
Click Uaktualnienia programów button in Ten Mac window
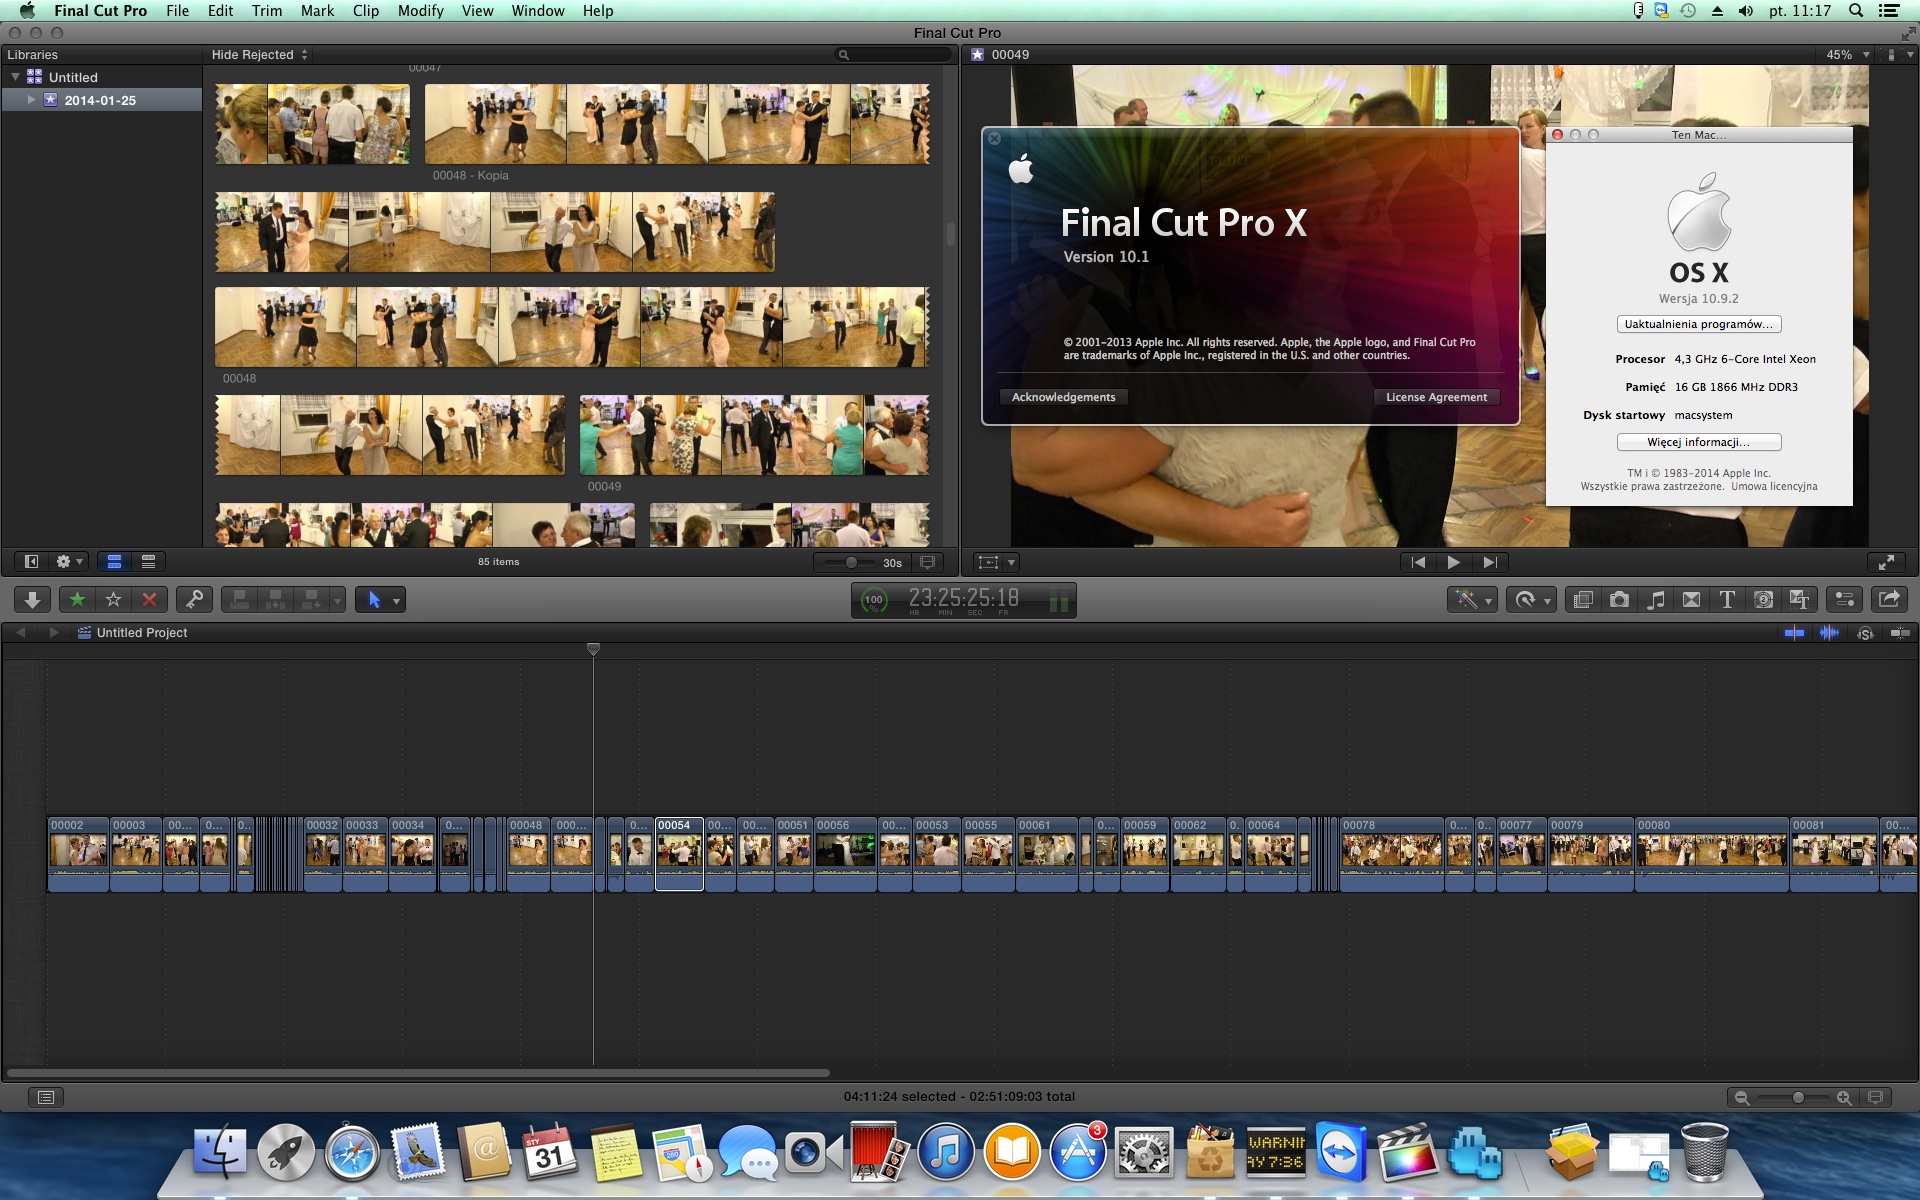pos(1698,324)
